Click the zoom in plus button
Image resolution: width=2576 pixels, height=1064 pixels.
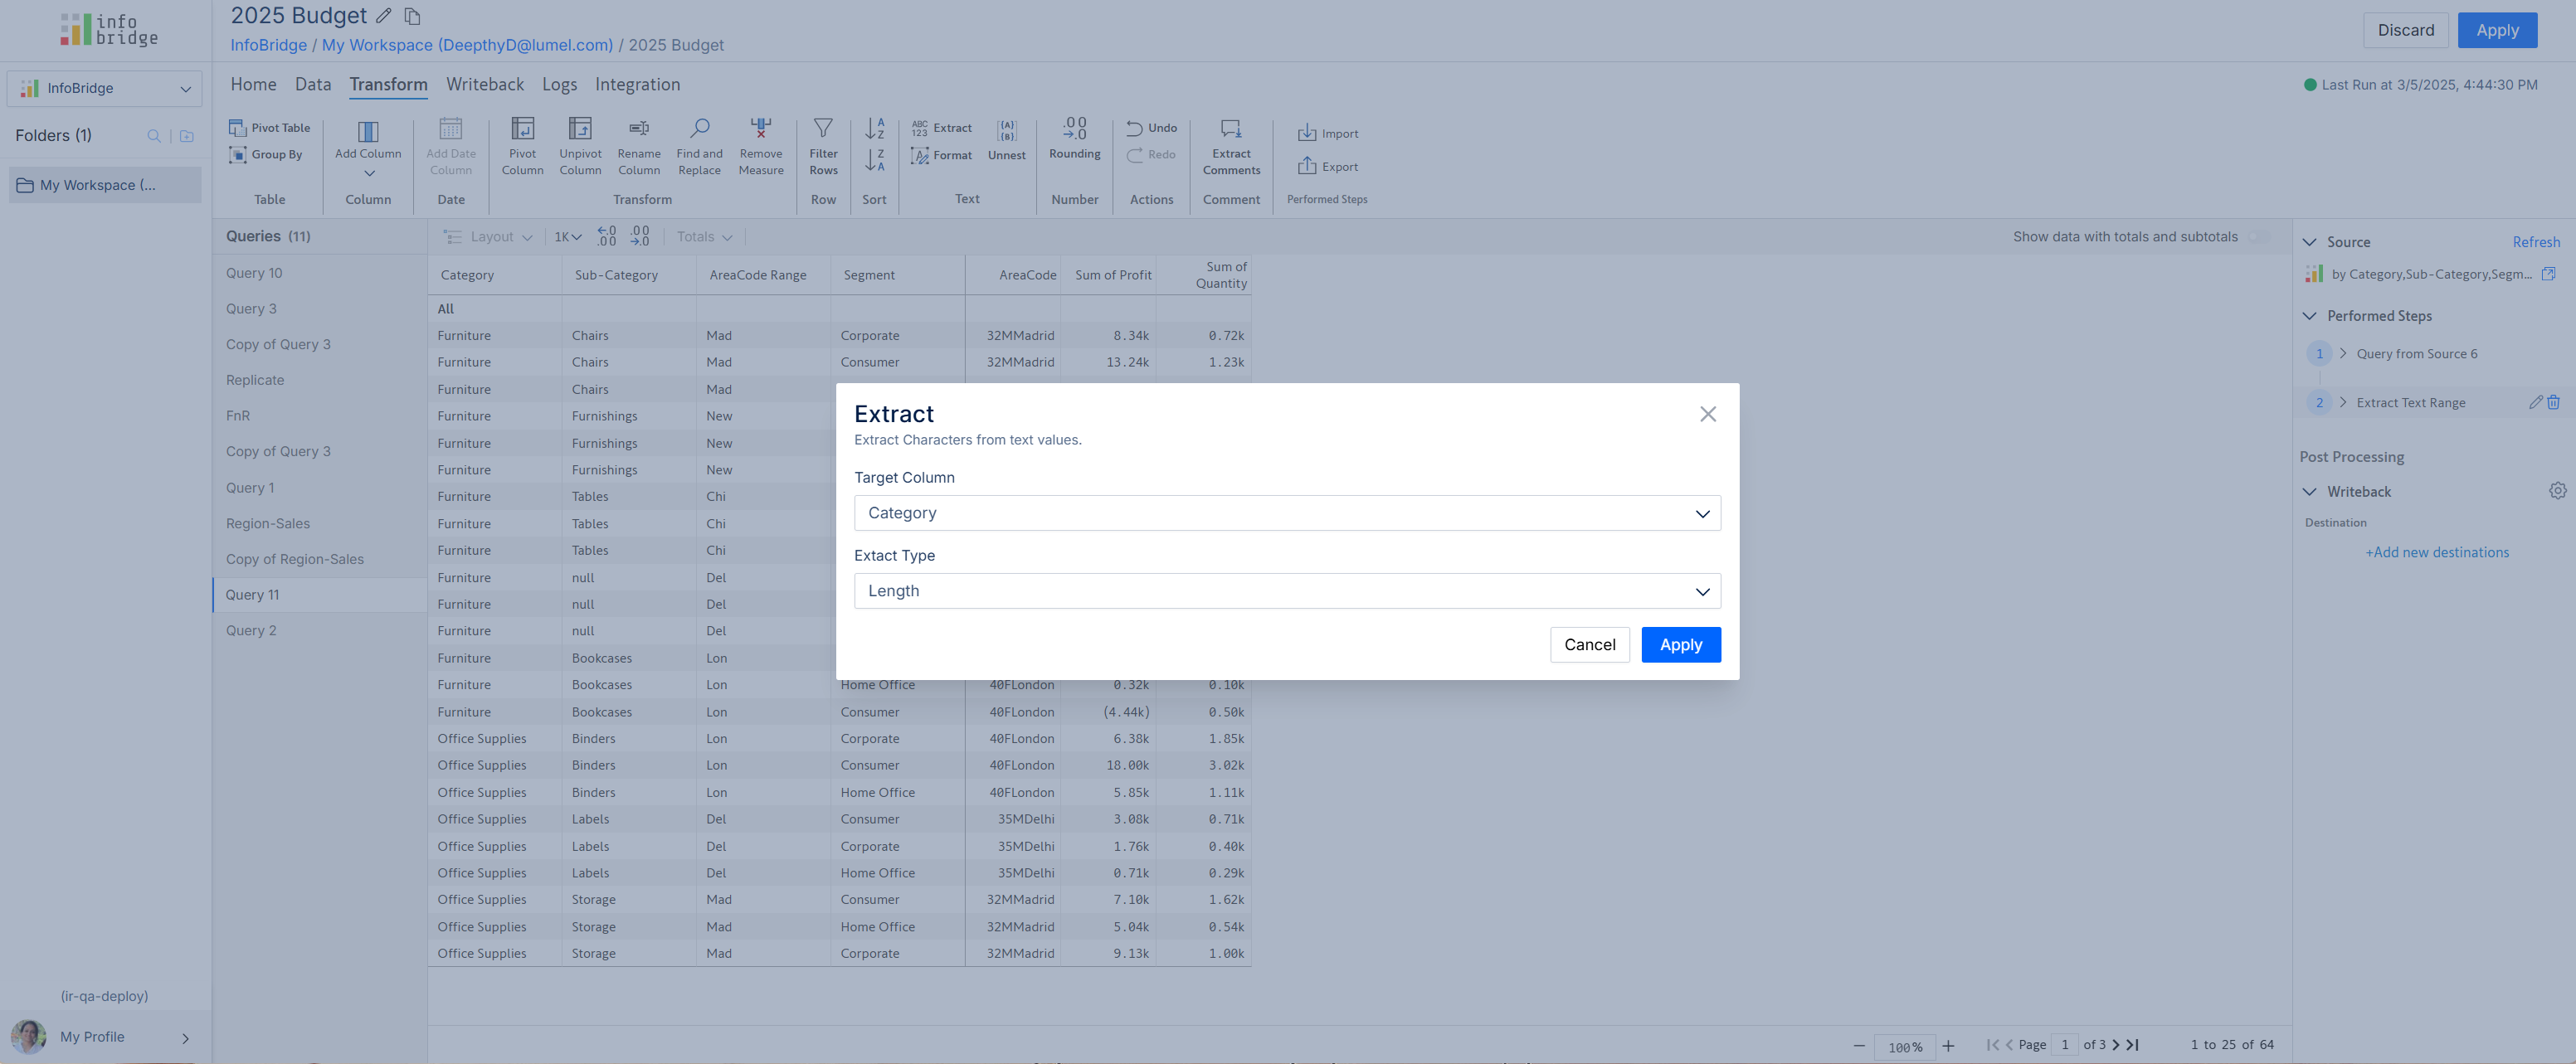(x=1948, y=1046)
